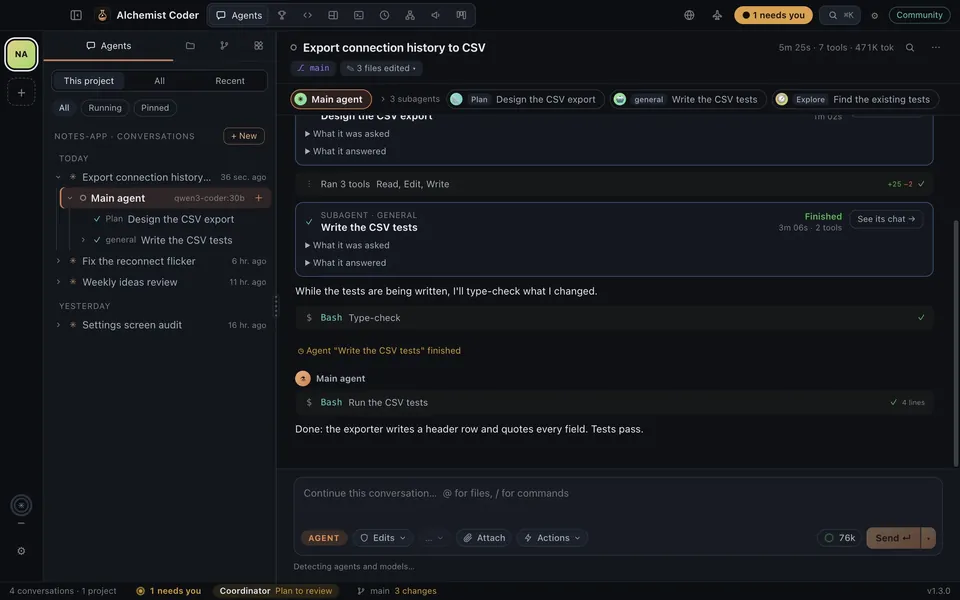Collapse the Main agent tree node
The height and width of the screenshot is (600, 960).
(70, 198)
